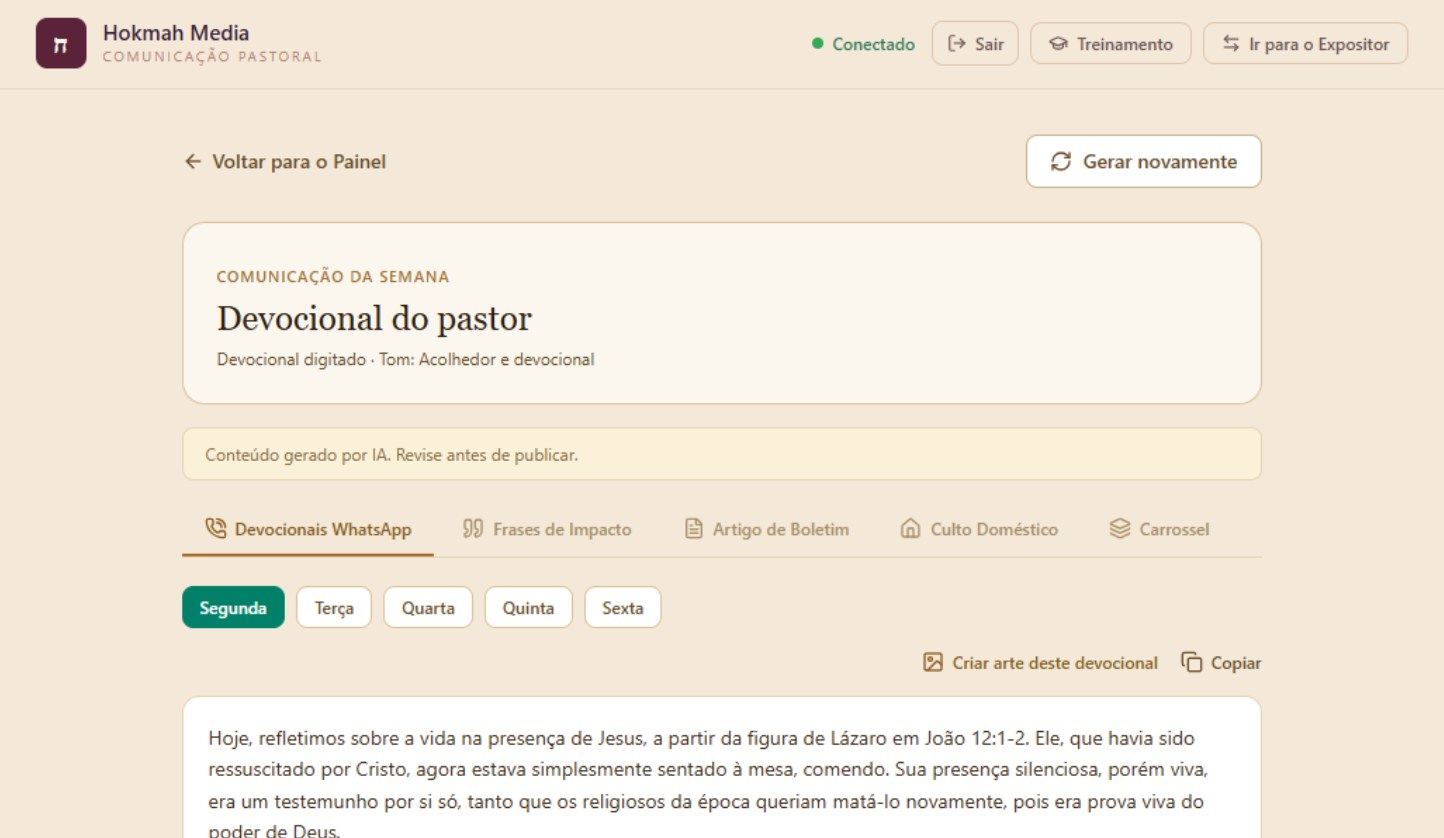Click the quote marks icon on Frases de Impacto
Viewport: 1444px width, 838px height.
pyautogui.click(x=473, y=529)
